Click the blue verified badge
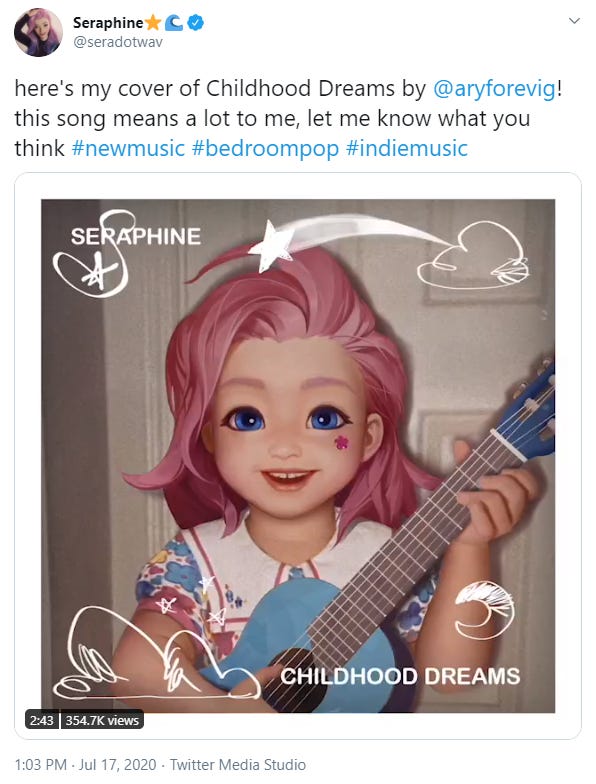 [196, 22]
